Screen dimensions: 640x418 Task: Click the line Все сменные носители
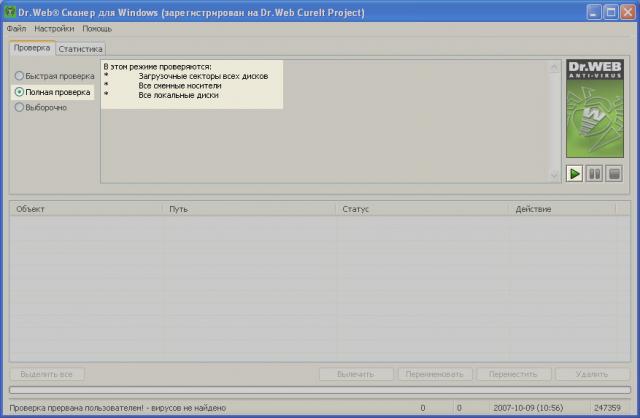click(x=180, y=86)
